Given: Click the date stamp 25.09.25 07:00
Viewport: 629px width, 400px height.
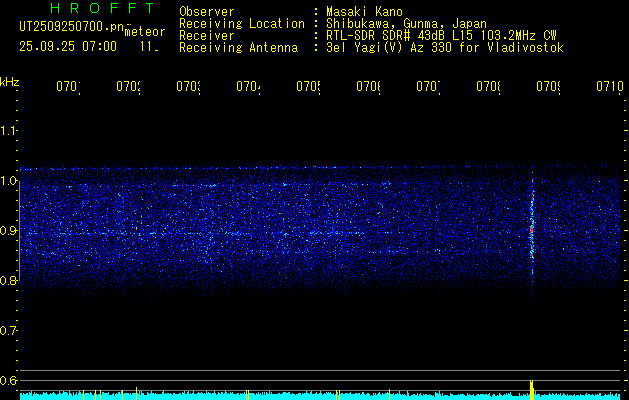Looking at the screenshot, I should pos(68,46).
